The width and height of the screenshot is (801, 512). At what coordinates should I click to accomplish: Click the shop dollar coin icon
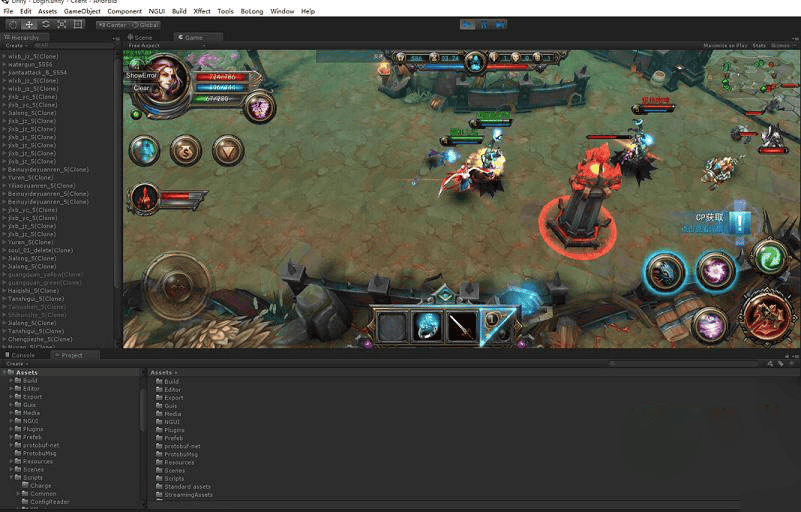pyautogui.click(x=185, y=151)
